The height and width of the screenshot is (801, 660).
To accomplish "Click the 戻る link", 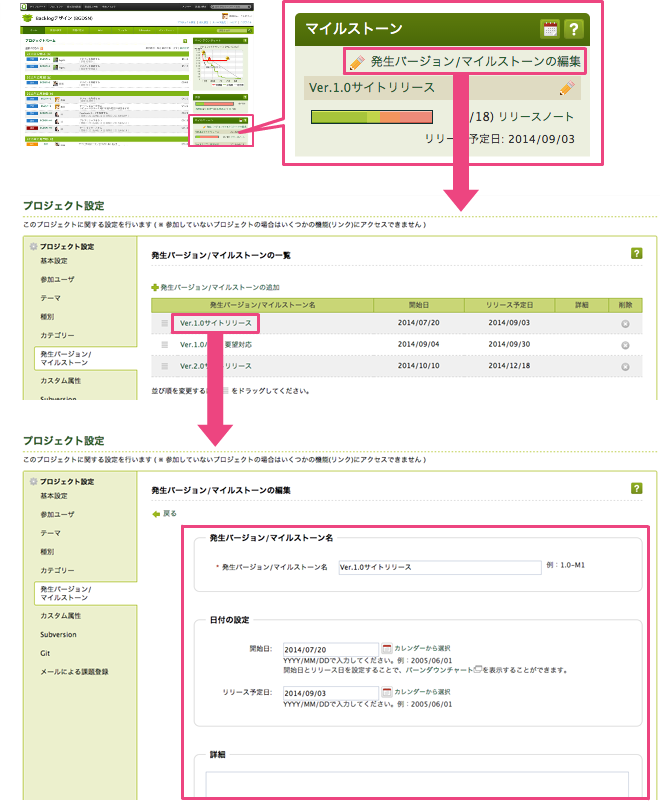I will click(x=170, y=514).
